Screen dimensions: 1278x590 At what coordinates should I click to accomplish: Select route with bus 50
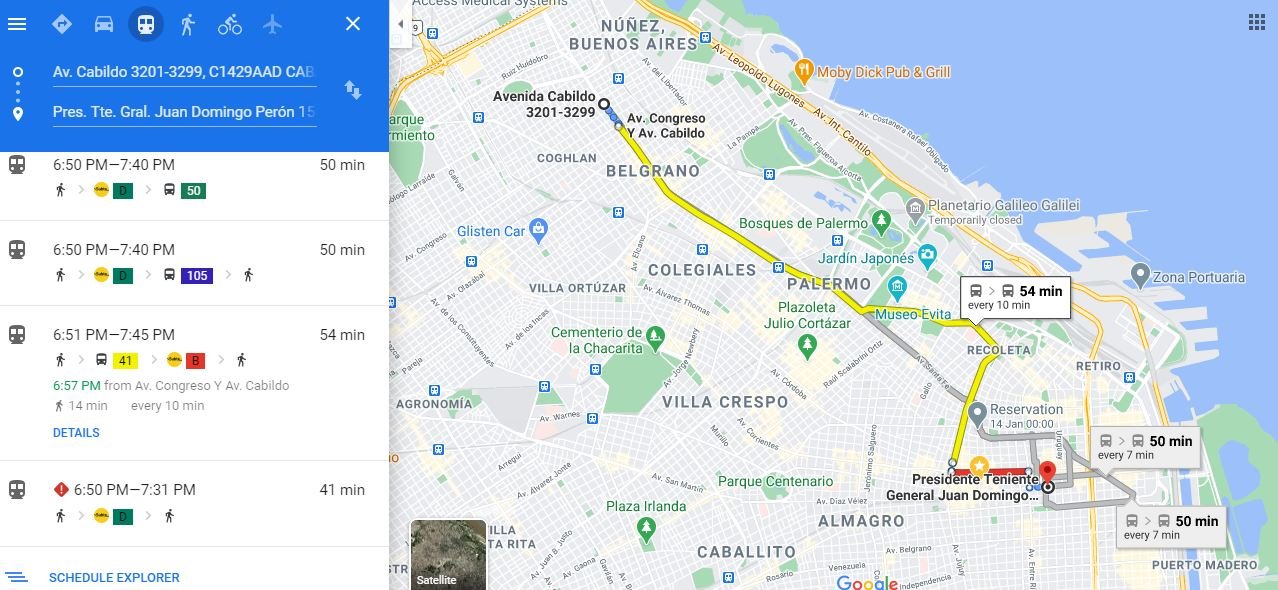point(194,178)
